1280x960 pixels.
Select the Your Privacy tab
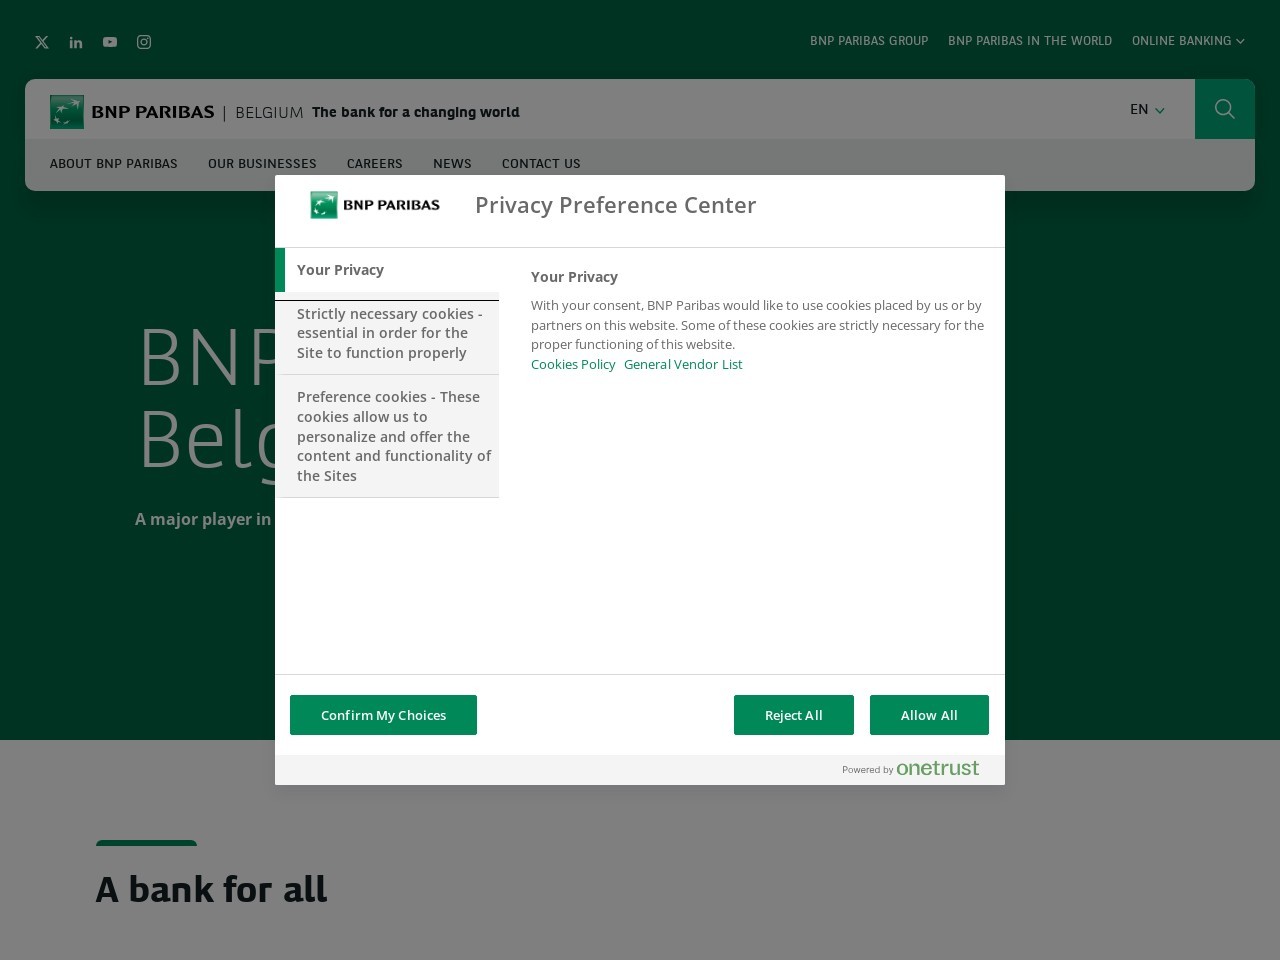click(x=387, y=270)
